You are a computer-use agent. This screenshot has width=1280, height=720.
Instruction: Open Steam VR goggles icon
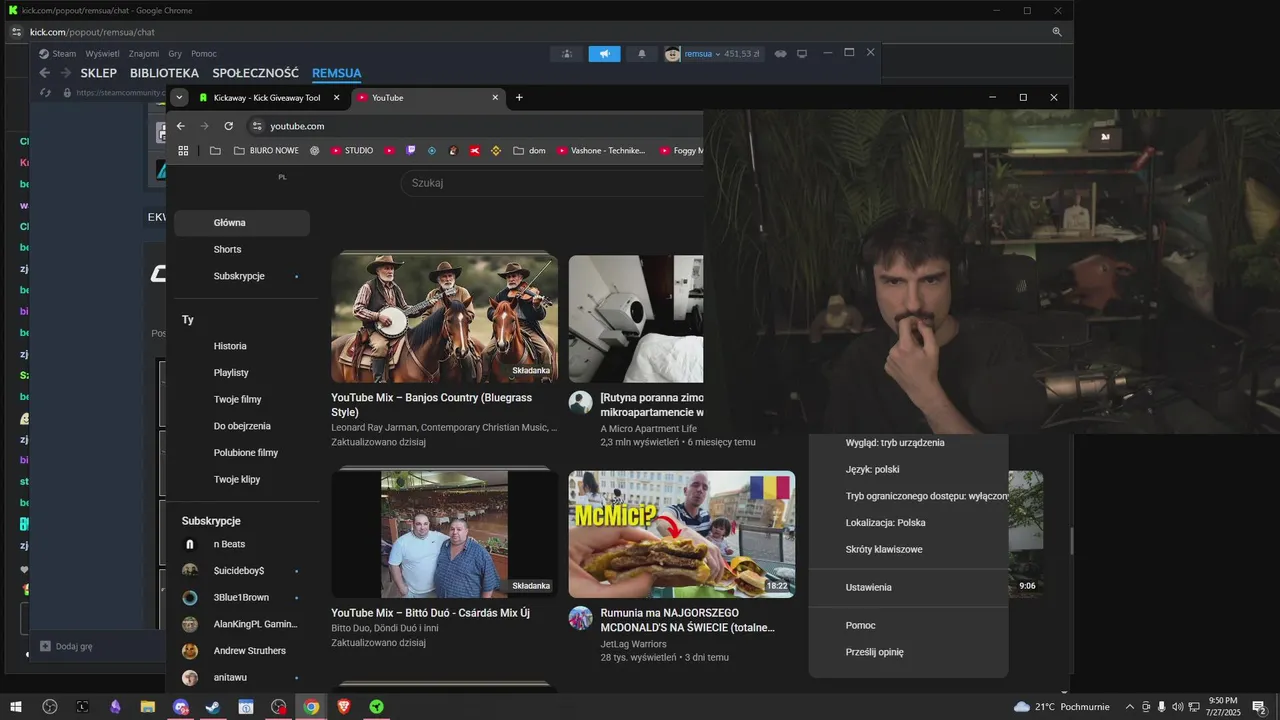[781, 54]
